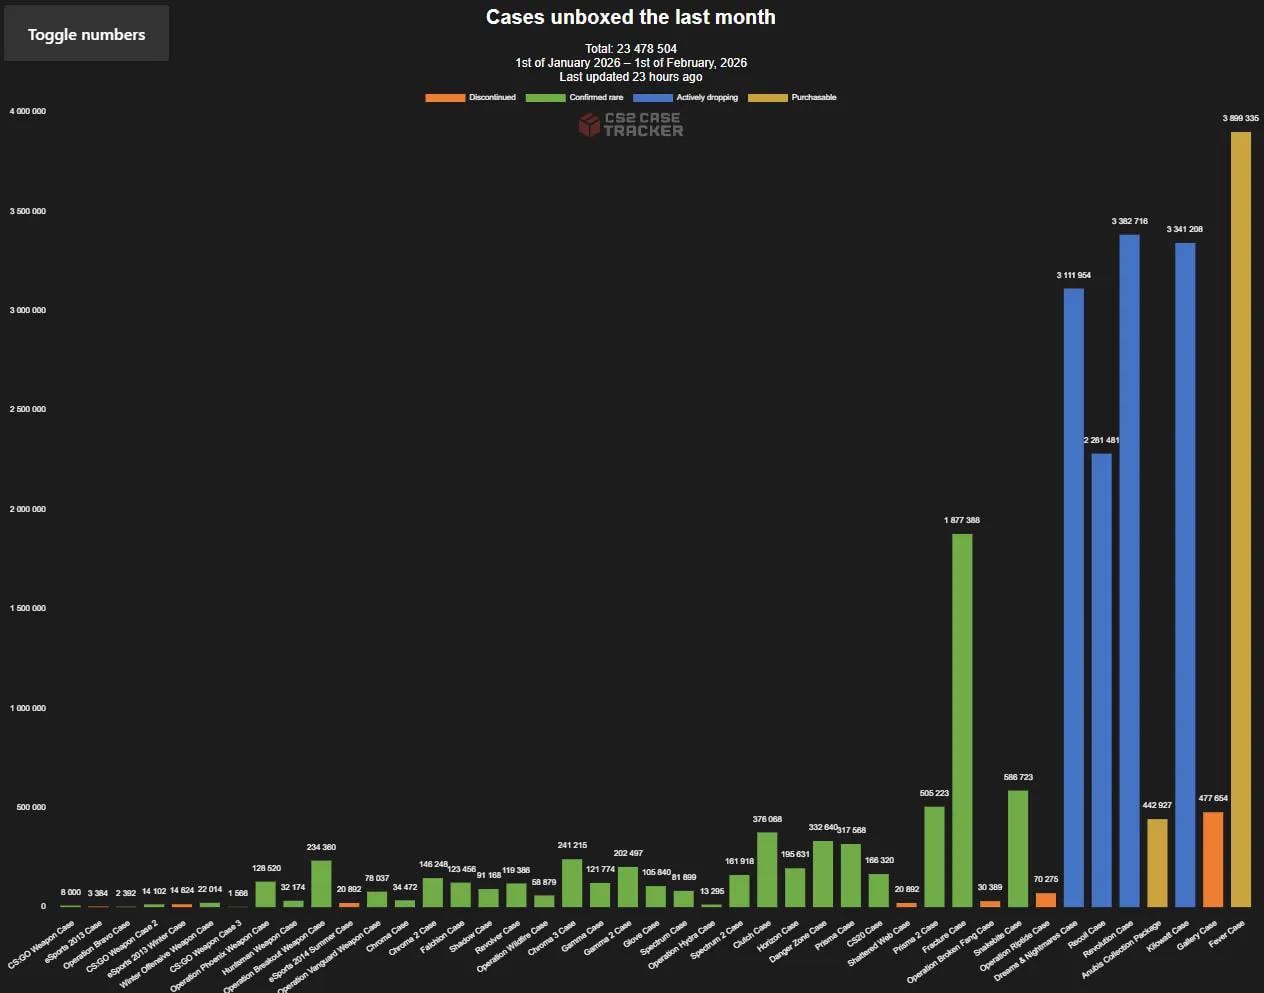Image resolution: width=1264 pixels, height=993 pixels.
Task: Click the 'Glove Case' axis label
Action: click(x=642, y=934)
